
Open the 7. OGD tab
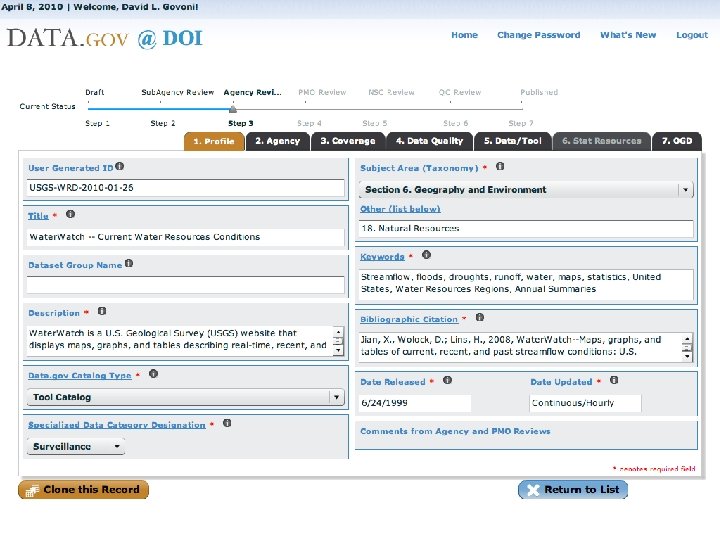[x=677, y=141]
